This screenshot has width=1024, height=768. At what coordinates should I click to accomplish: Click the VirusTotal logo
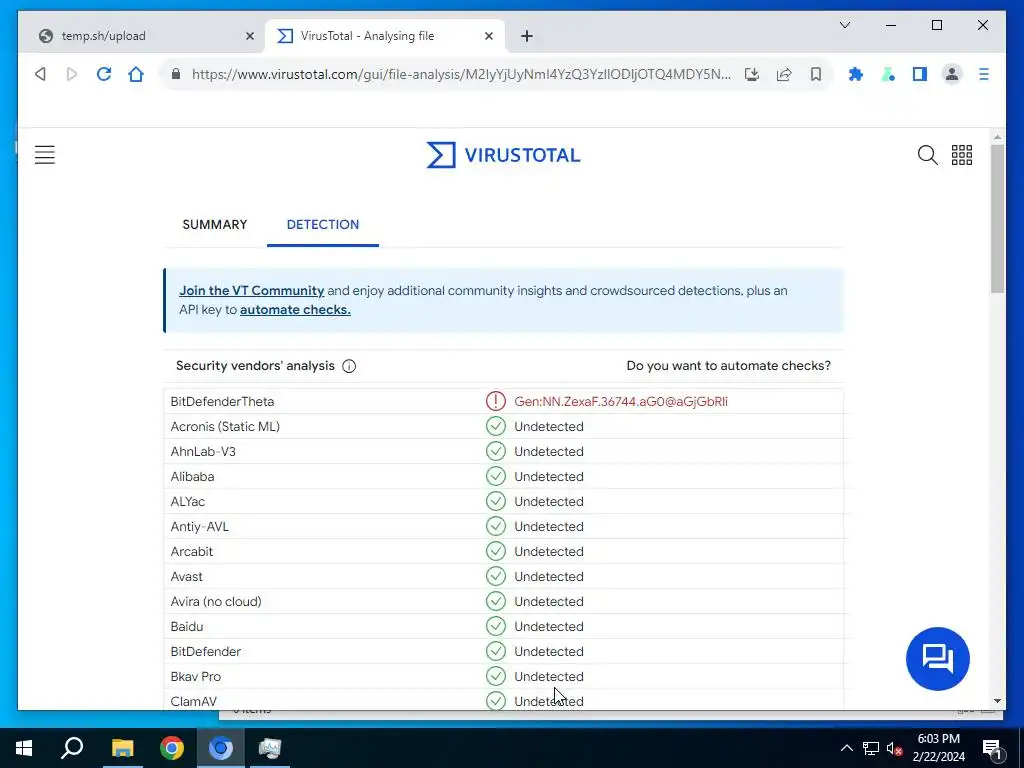pos(504,155)
